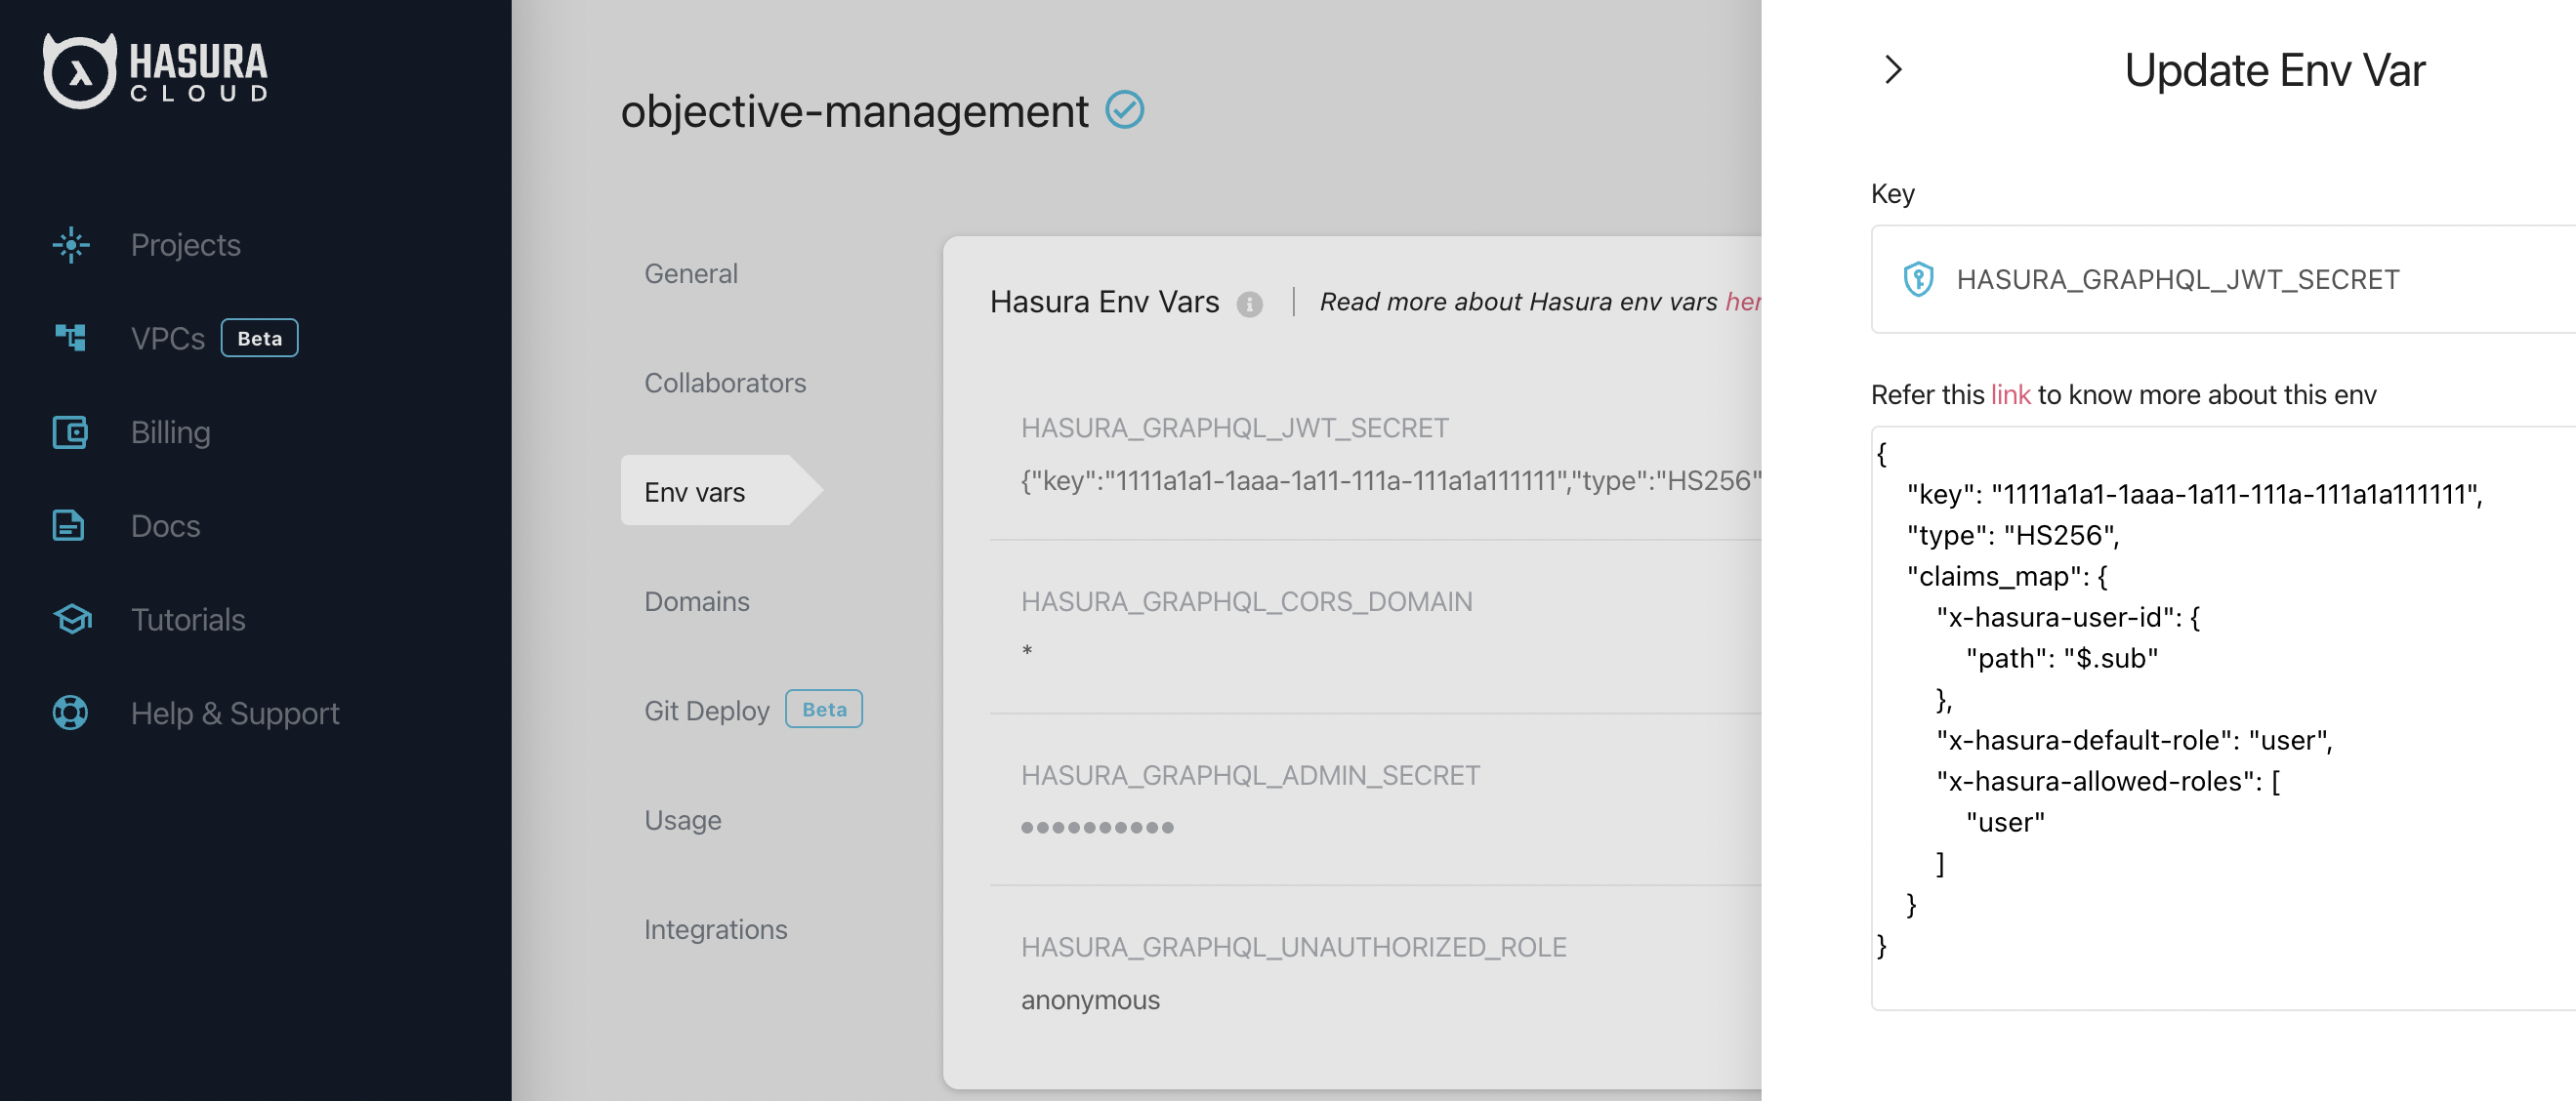2576x1101 pixels.
Task: Click the info icon beside Hasura Env Vars
Action: click(x=1249, y=304)
